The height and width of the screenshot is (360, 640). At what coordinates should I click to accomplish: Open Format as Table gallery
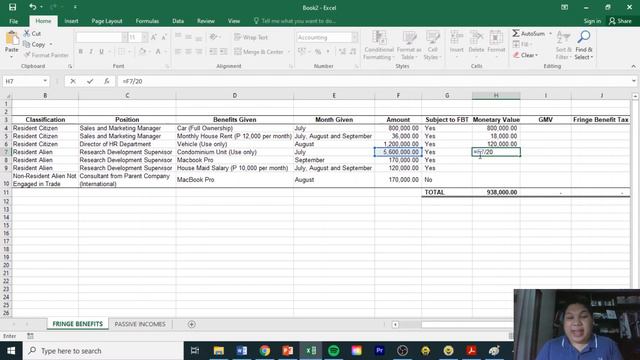coord(409,45)
